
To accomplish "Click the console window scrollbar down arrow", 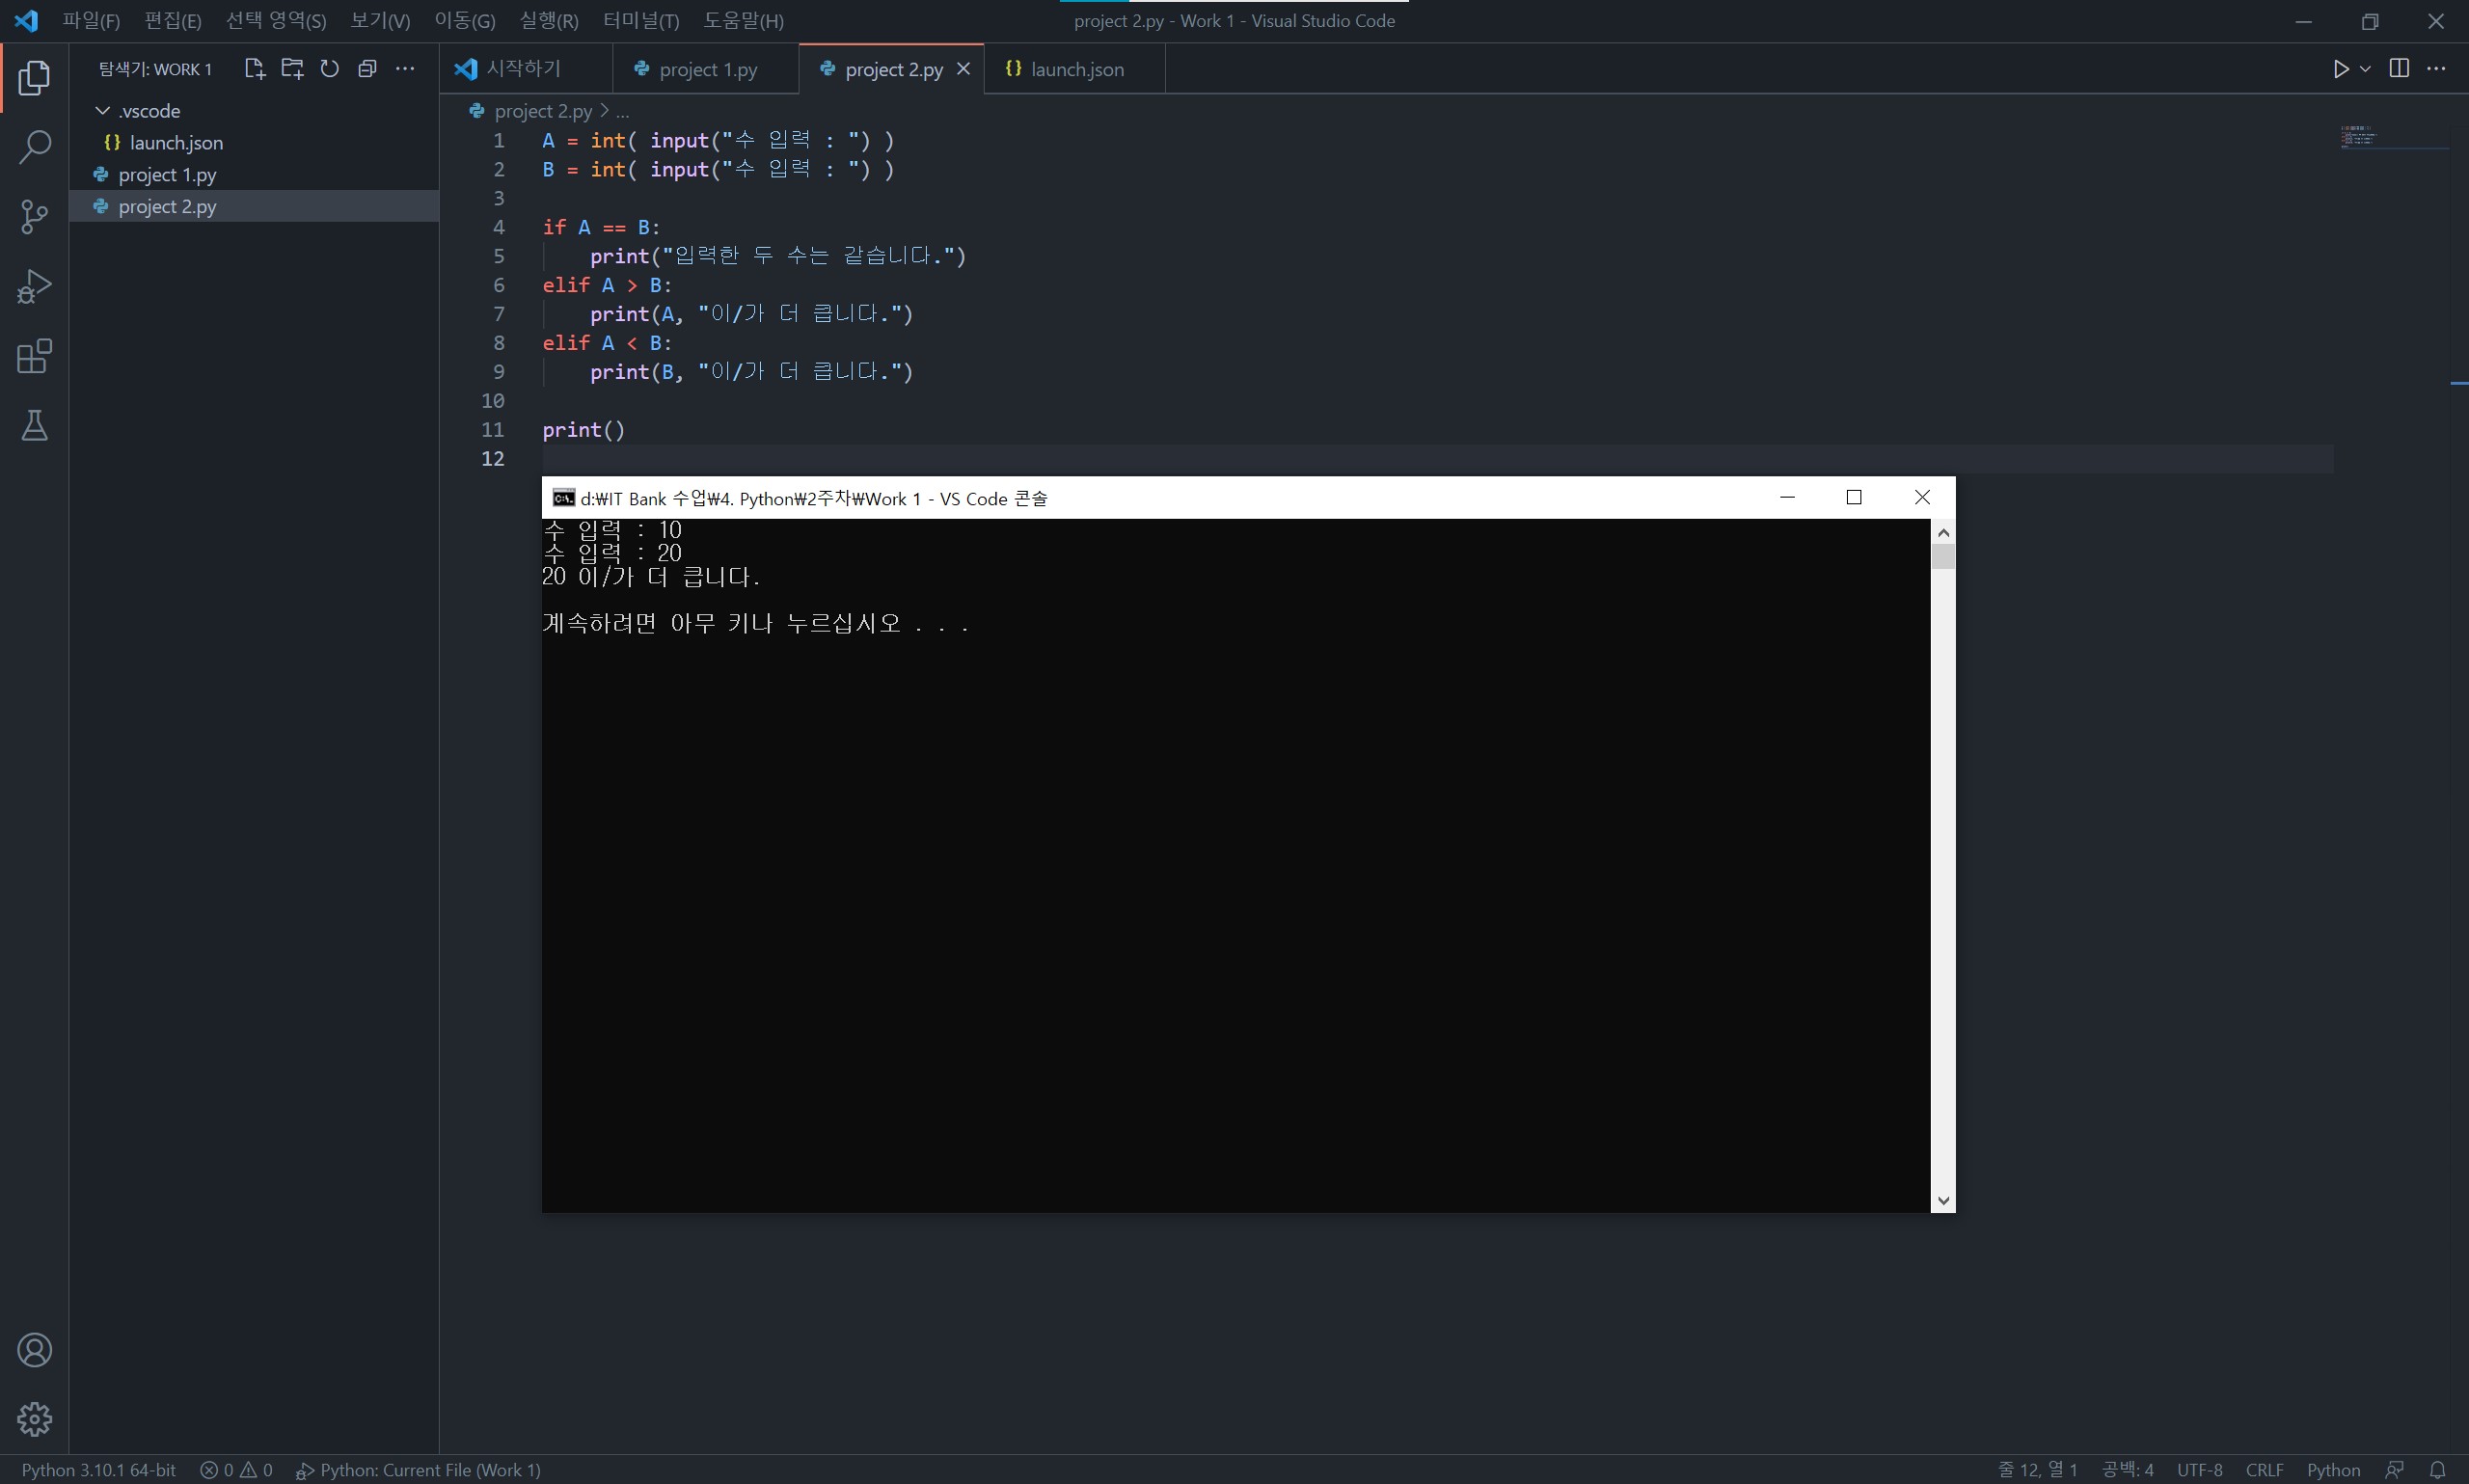I will (1942, 1200).
